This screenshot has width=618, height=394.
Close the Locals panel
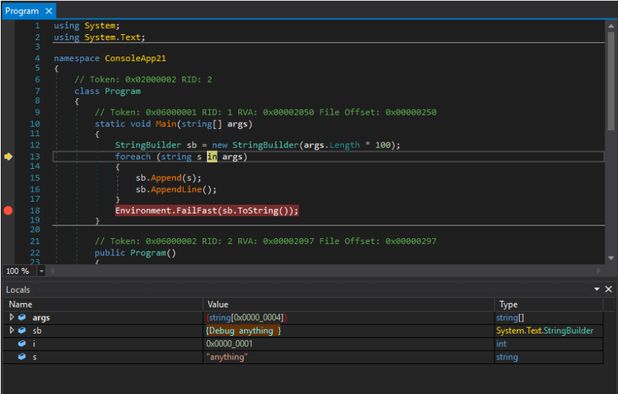point(609,289)
